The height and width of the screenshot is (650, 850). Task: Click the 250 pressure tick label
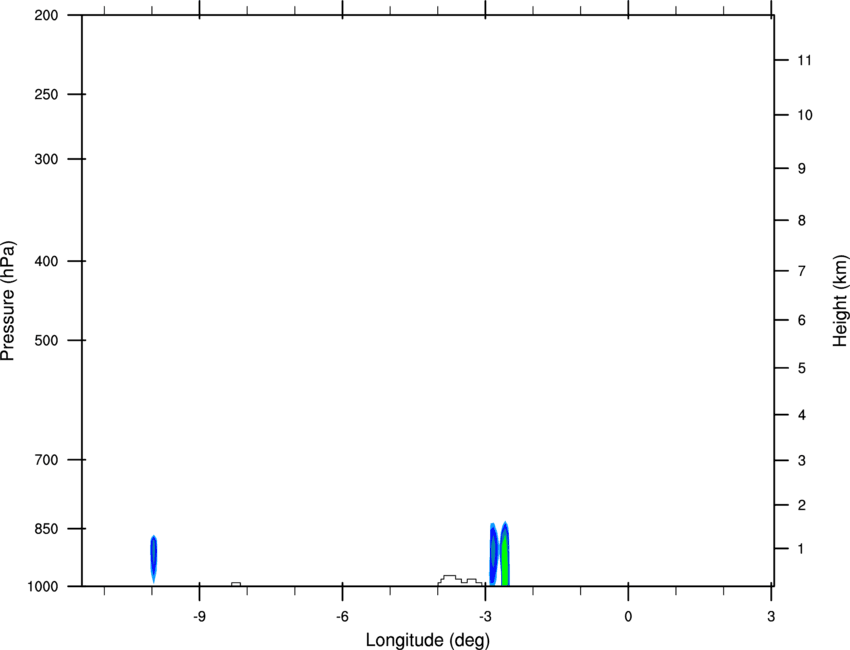(x=46, y=94)
